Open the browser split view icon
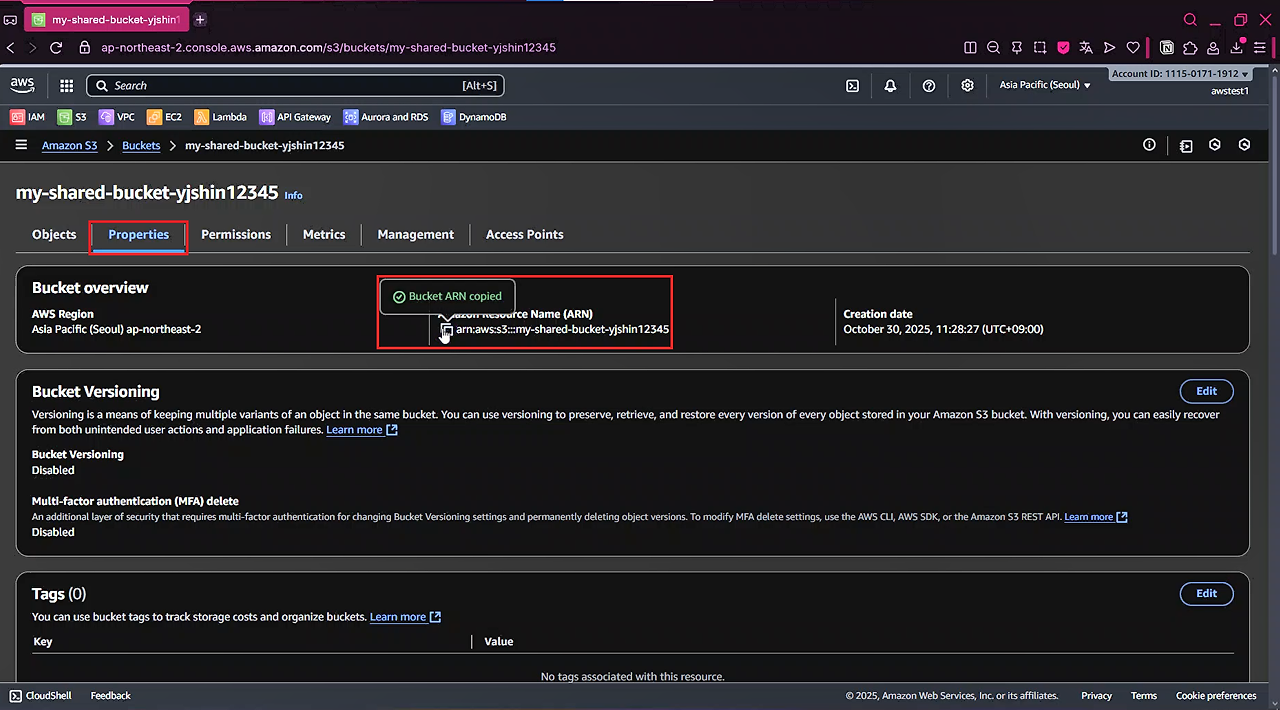The image size is (1280, 710). click(x=970, y=47)
